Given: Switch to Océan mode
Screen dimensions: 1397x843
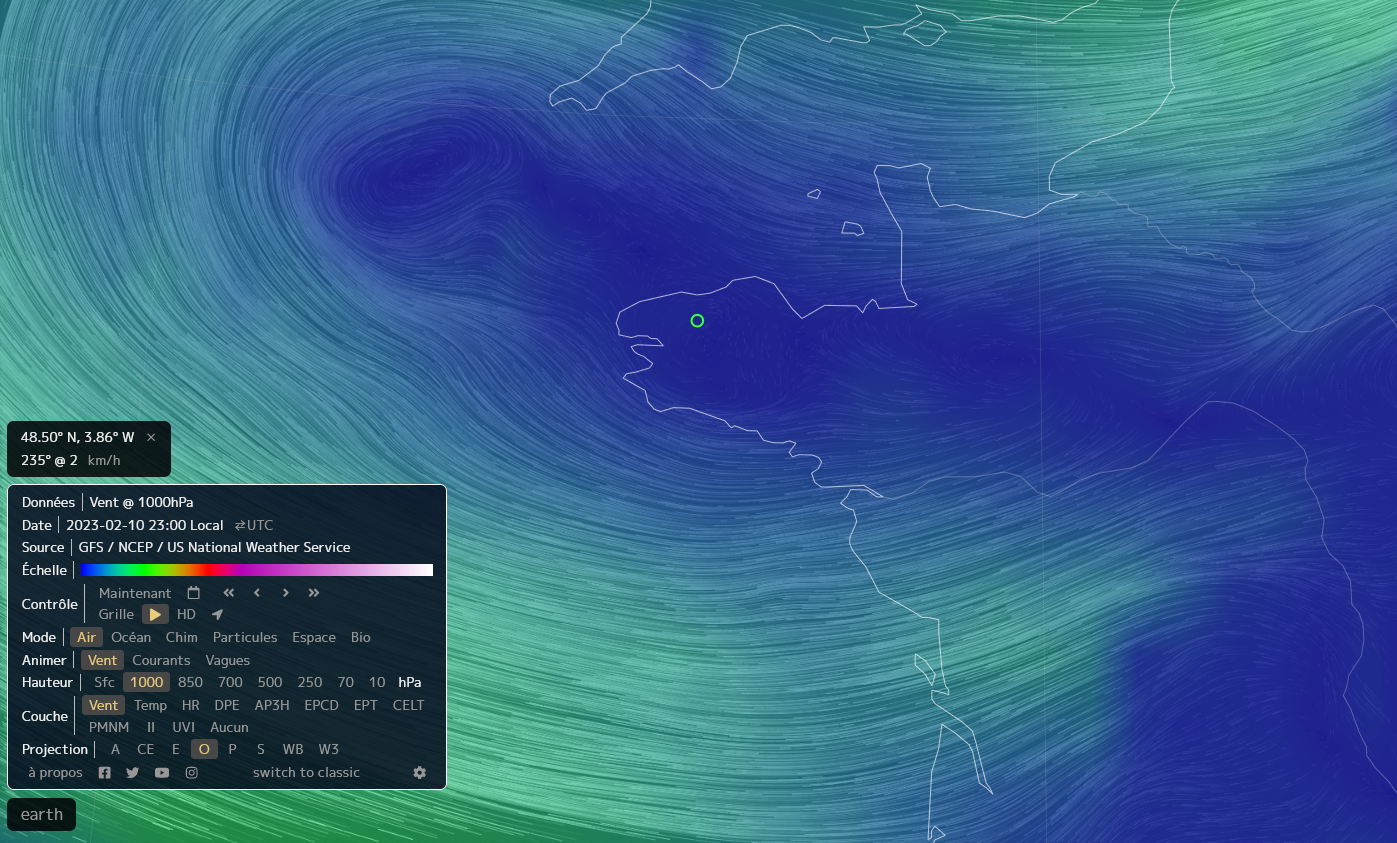Looking at the screenshot, I should point(131,637).
